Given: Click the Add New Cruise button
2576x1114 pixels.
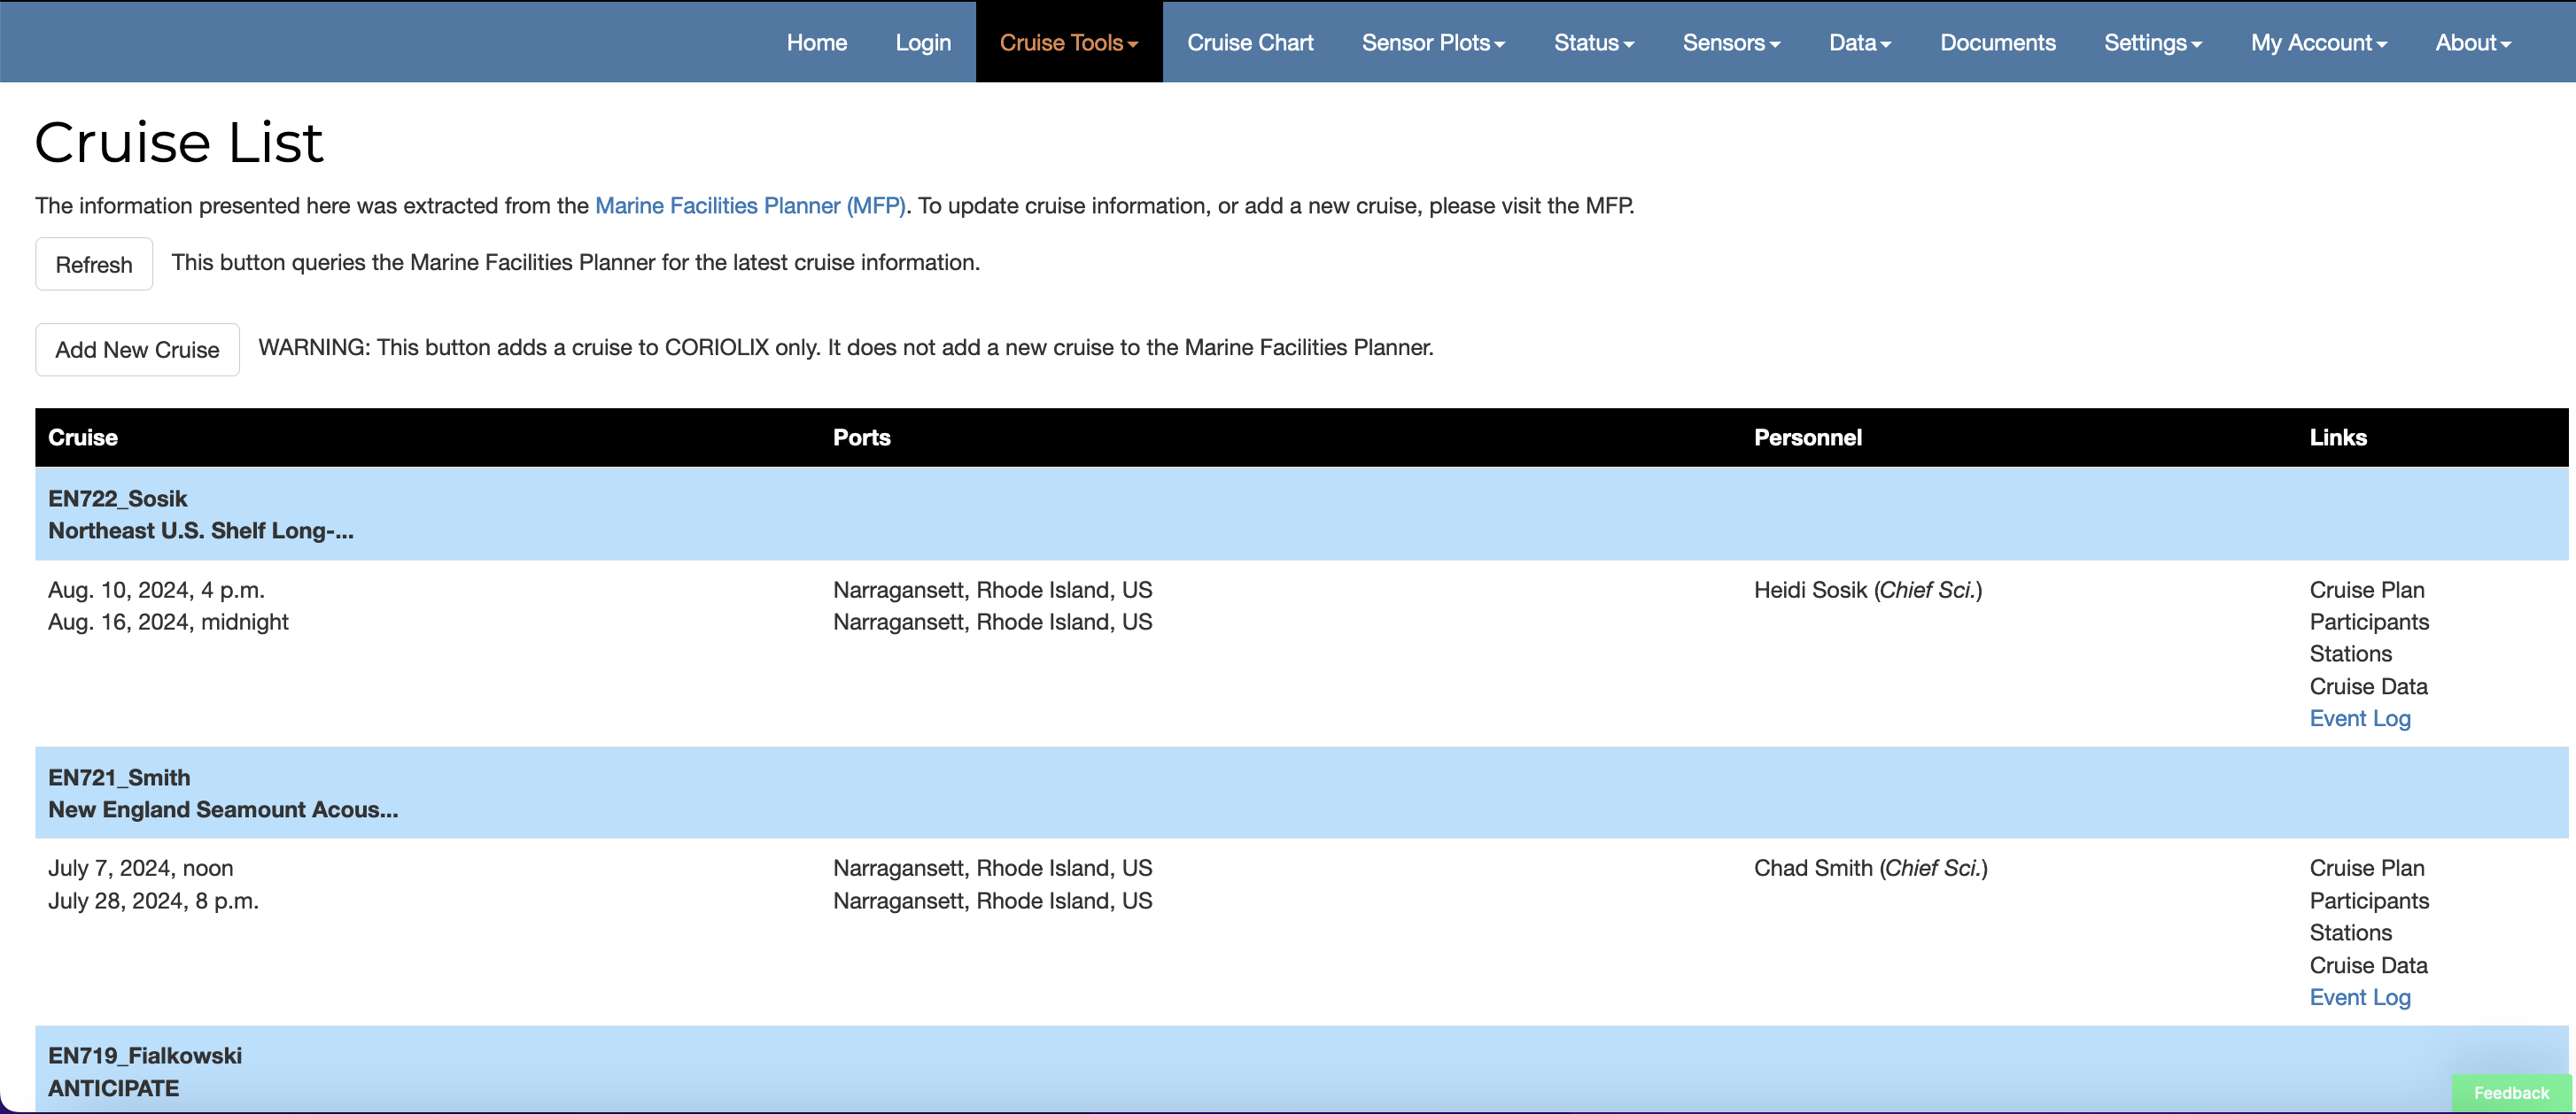Looking at the screenshot, I should [137, 349].
